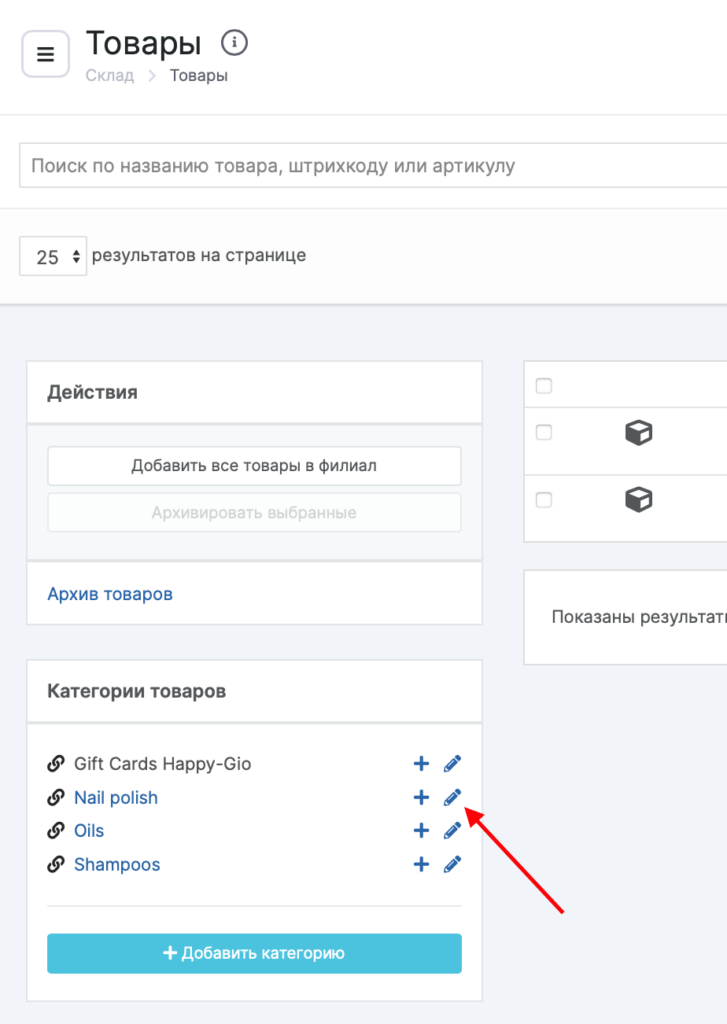Add subcategory under Oils

tap(421, 831)
